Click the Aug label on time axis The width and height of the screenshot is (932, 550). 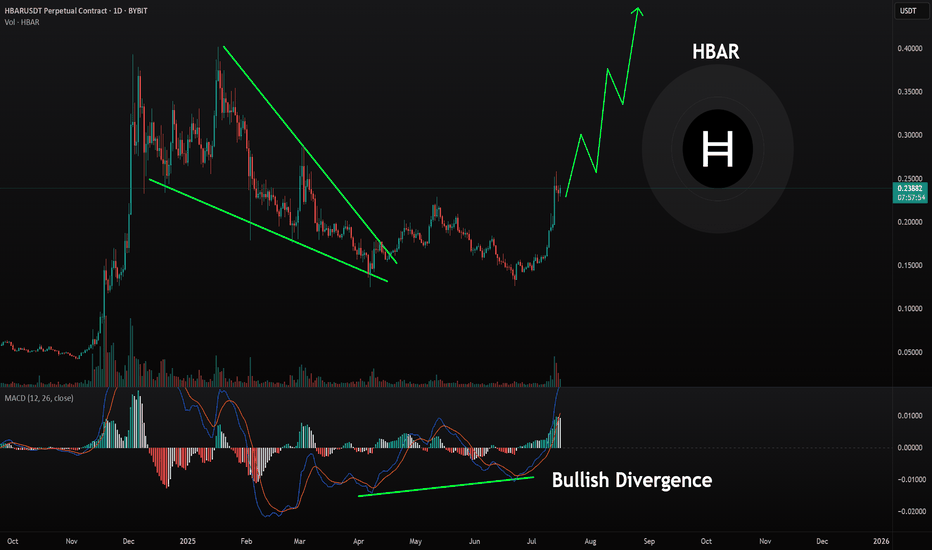(590, 541)
